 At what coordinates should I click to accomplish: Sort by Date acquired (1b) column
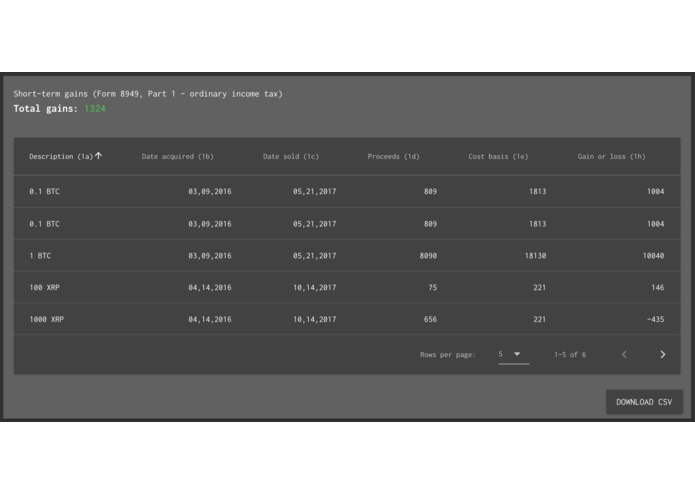point(177,156)
